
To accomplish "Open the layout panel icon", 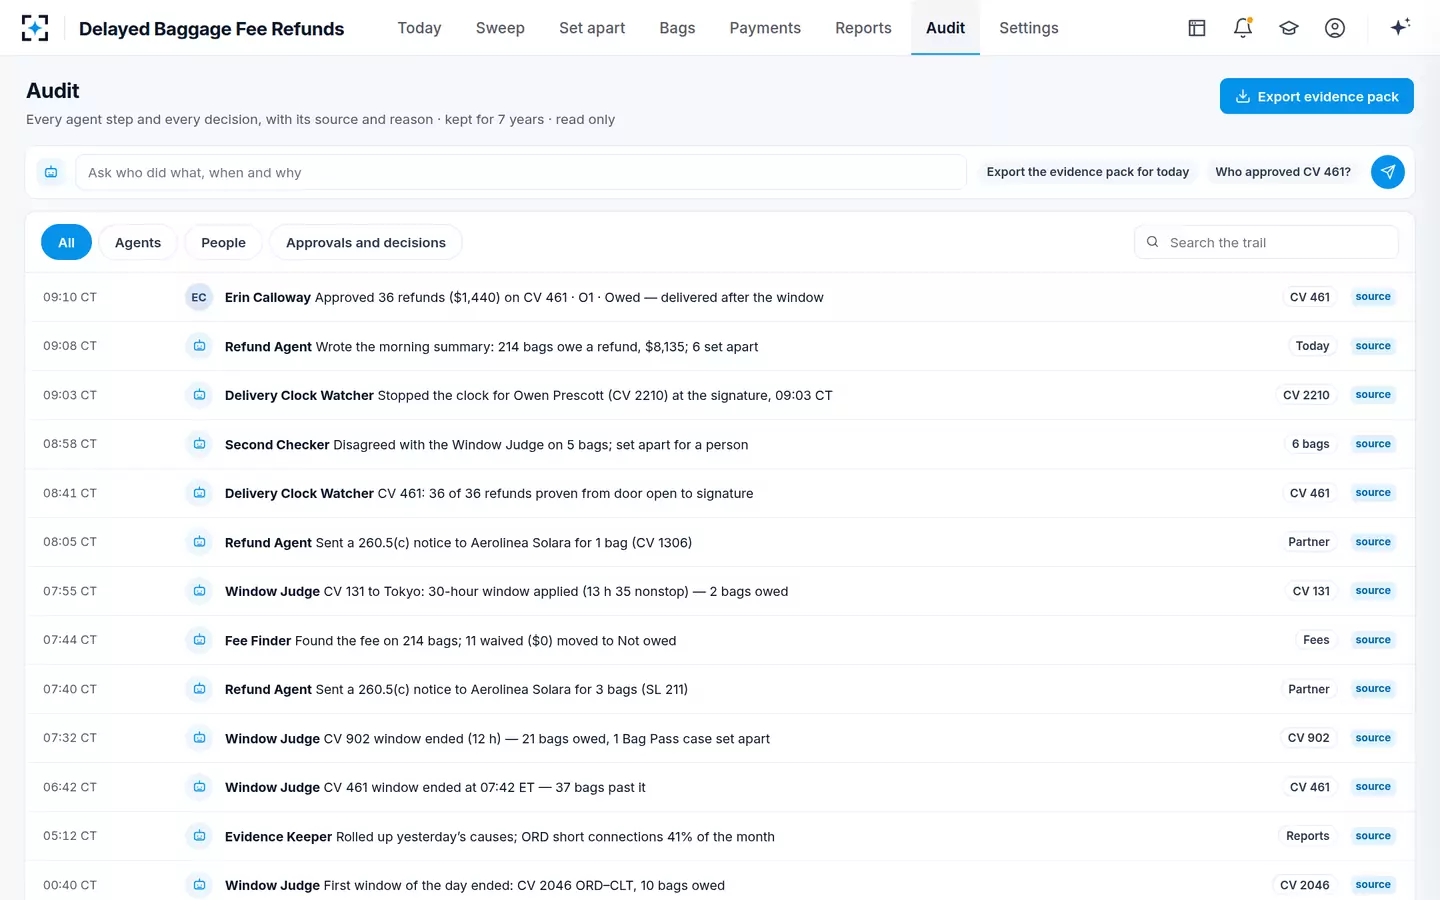I will pyautogui.click(x=1197, y=28).
